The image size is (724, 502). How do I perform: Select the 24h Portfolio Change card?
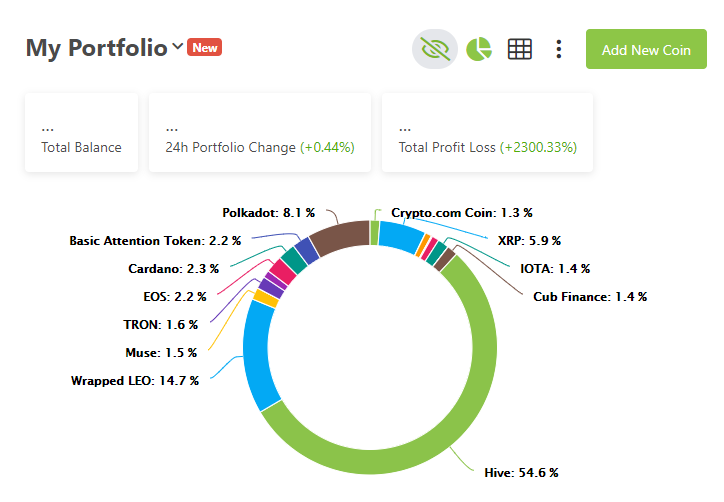(x=260, y=133)
